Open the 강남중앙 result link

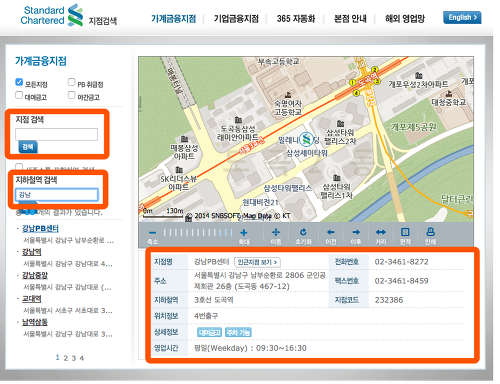tap(35, 275)
